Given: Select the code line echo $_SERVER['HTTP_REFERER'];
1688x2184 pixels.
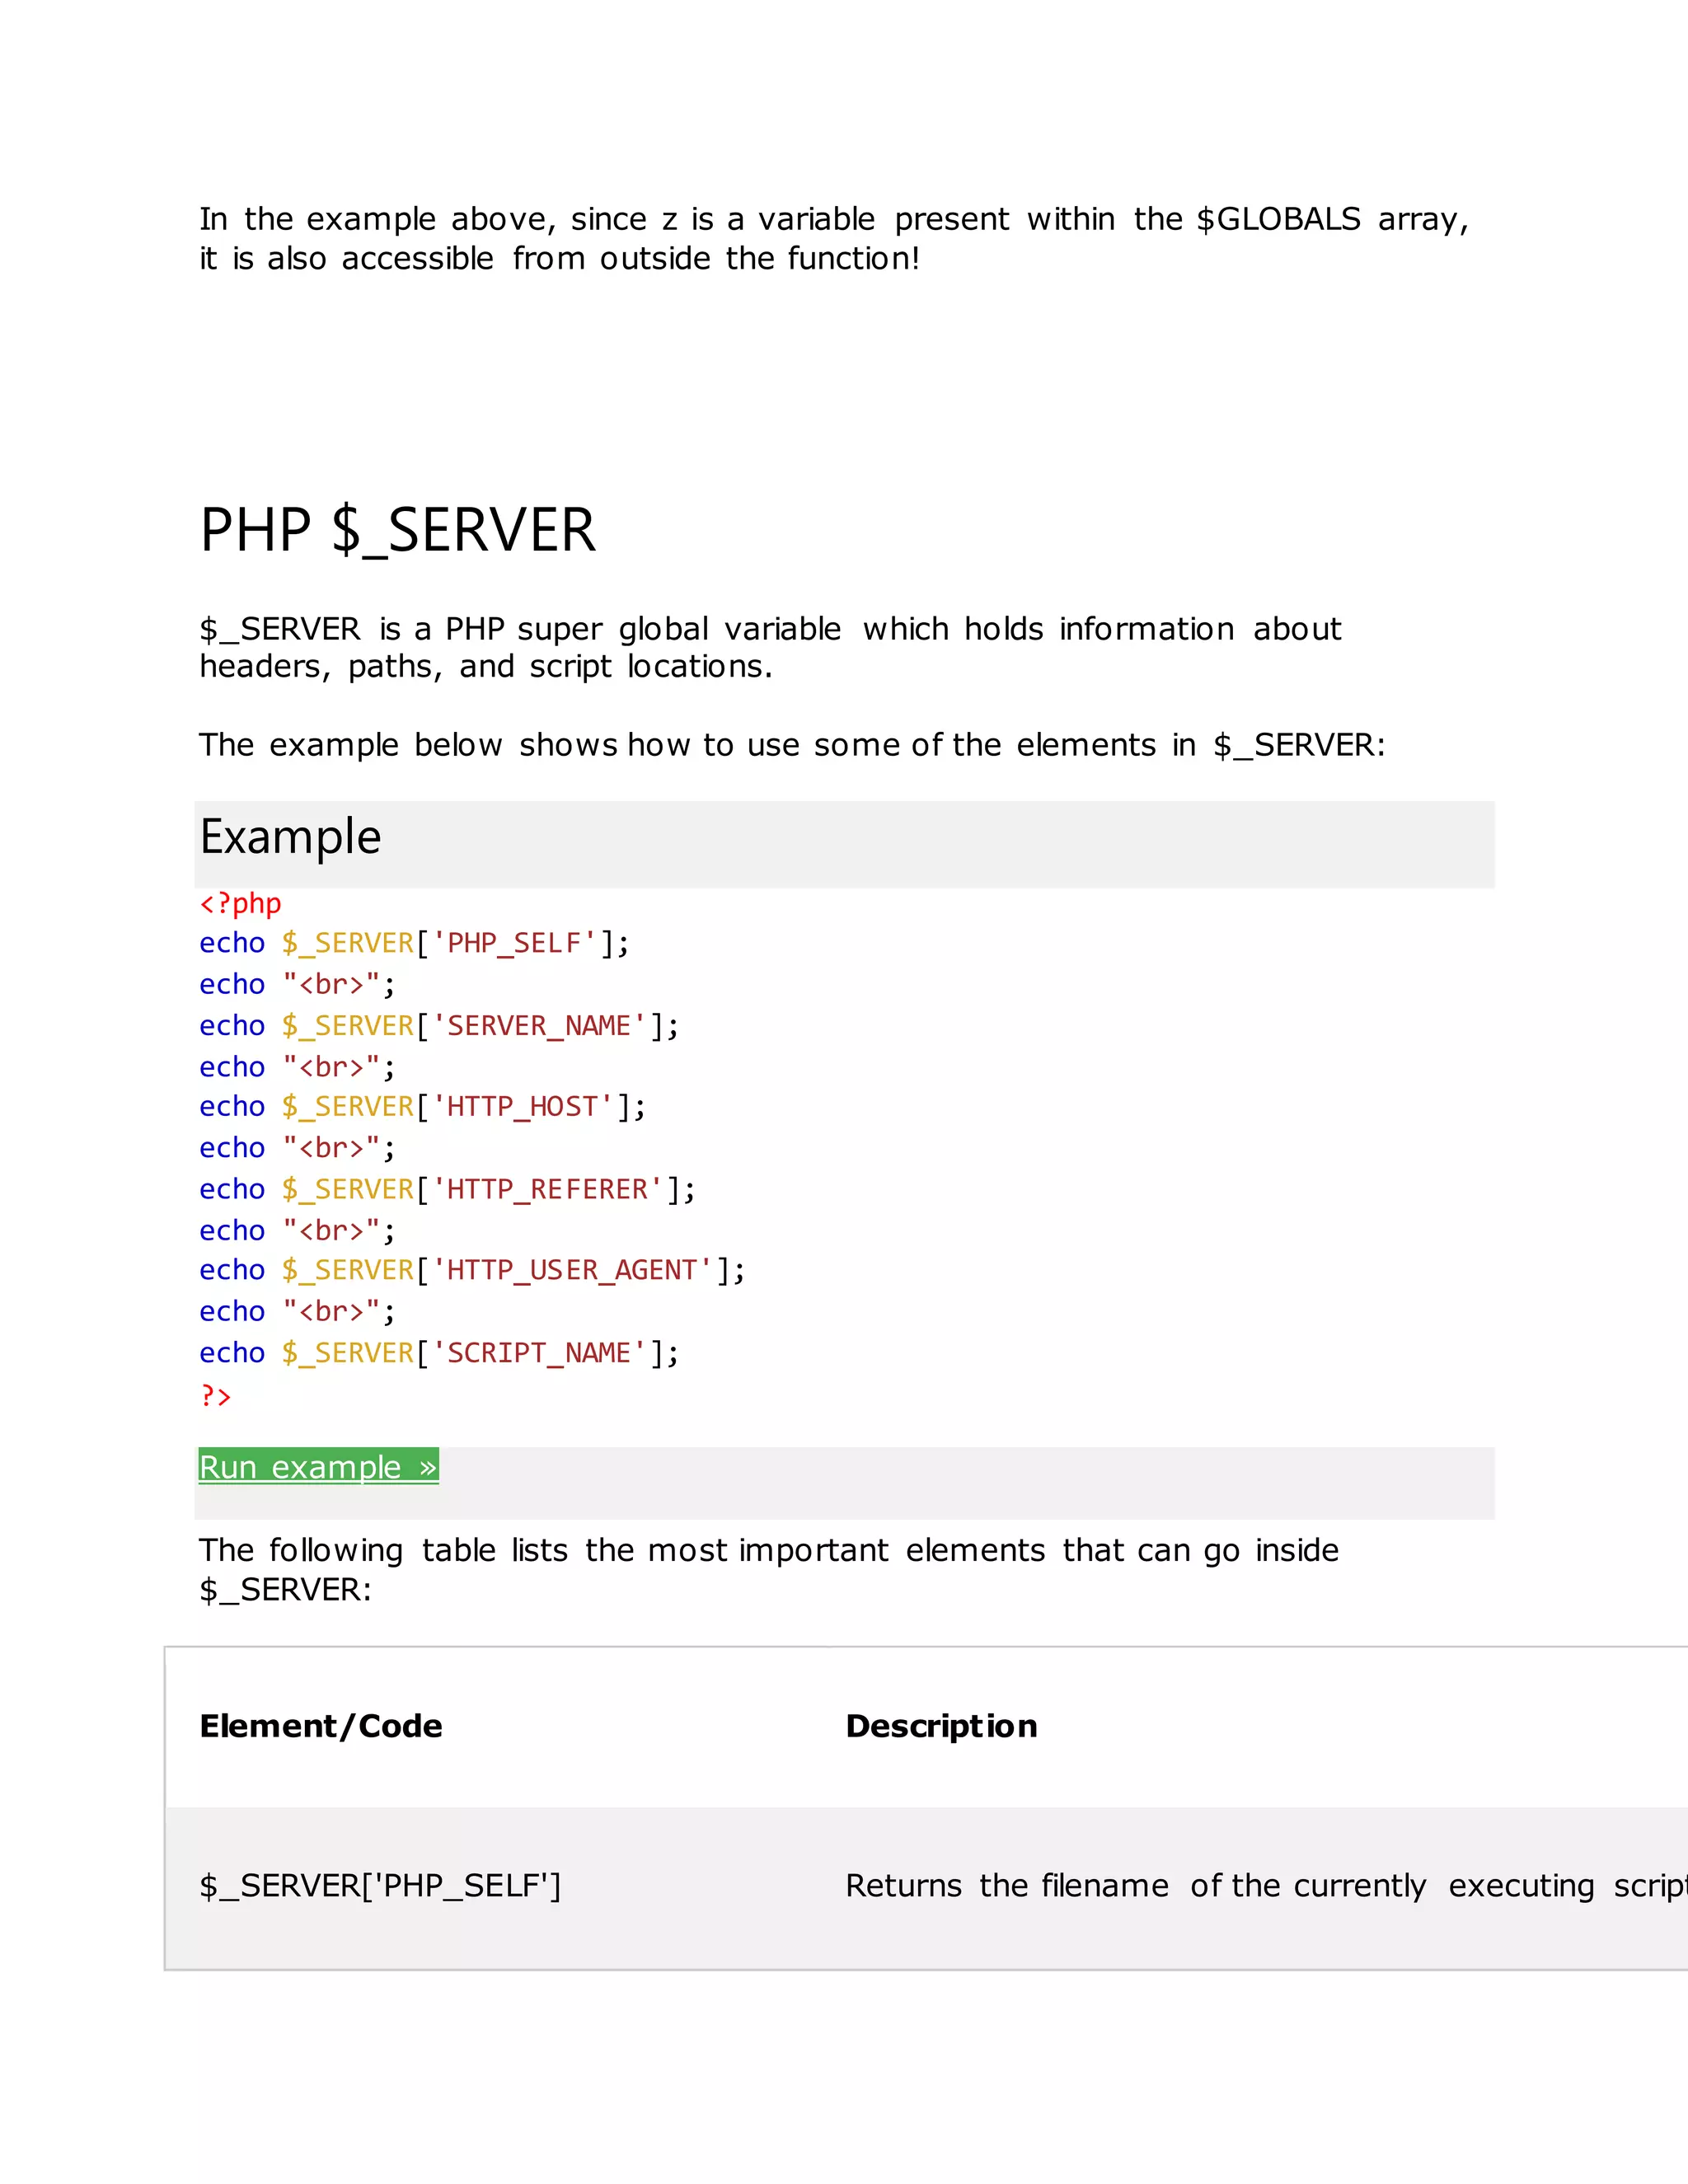Looking at the screenshot, I should pos(447,1189).
